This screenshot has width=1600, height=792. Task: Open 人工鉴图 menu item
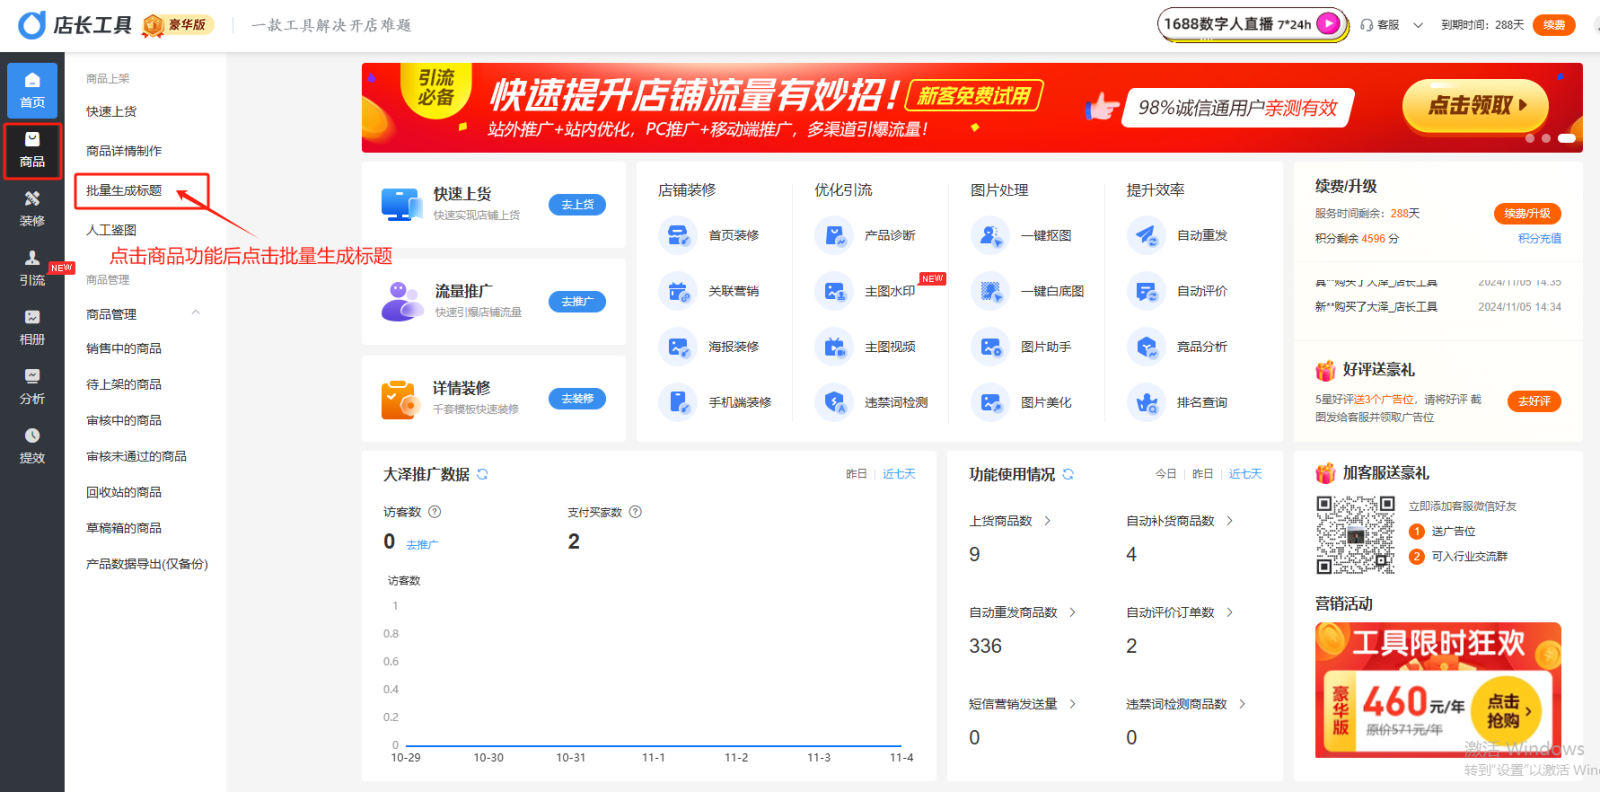pos(111,230)
